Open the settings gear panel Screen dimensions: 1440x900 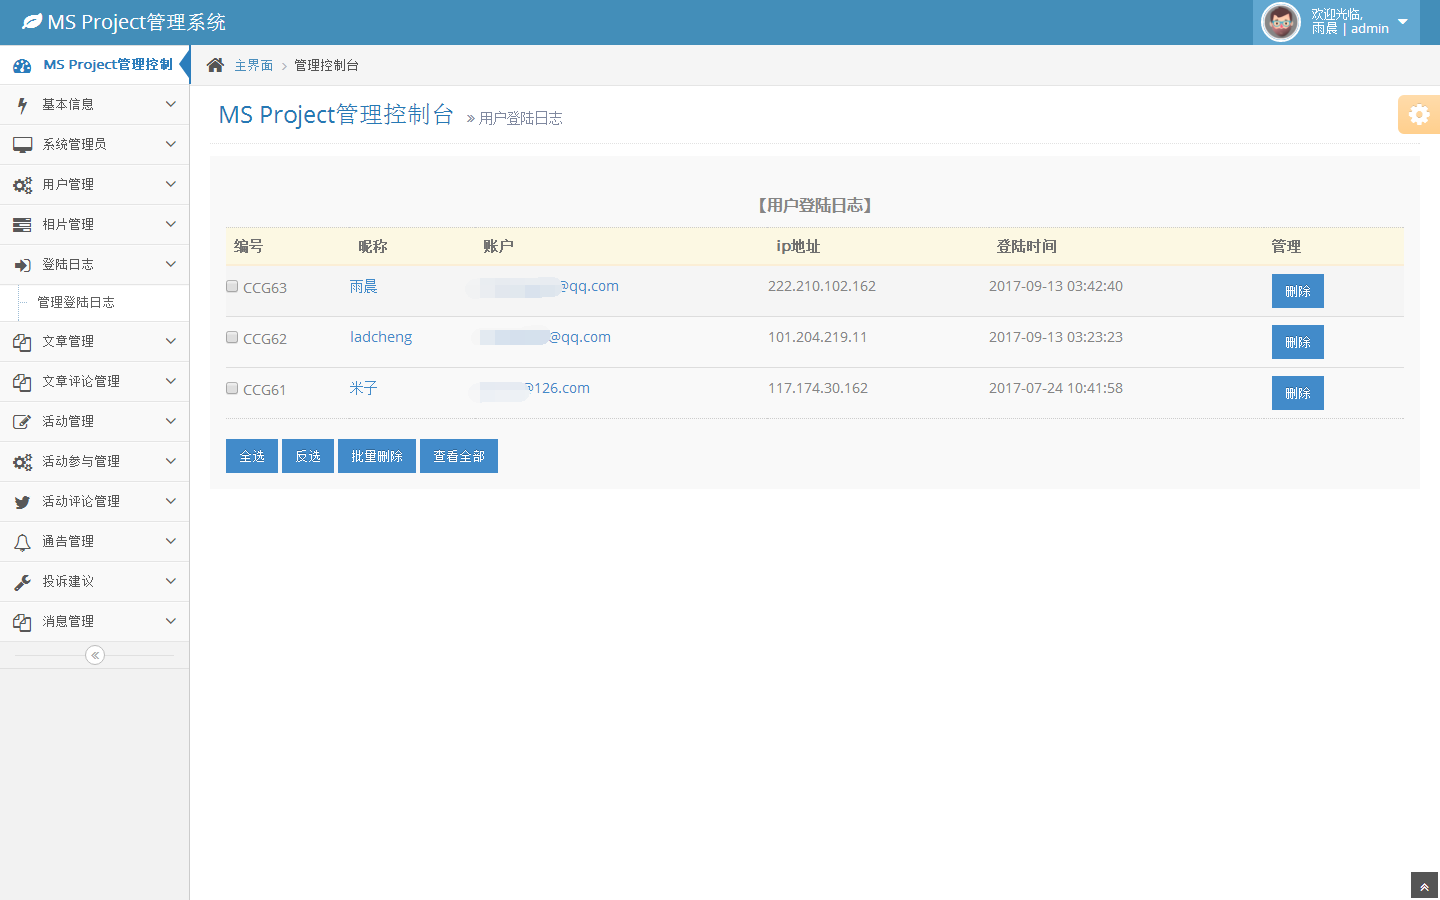[1418, 115]
